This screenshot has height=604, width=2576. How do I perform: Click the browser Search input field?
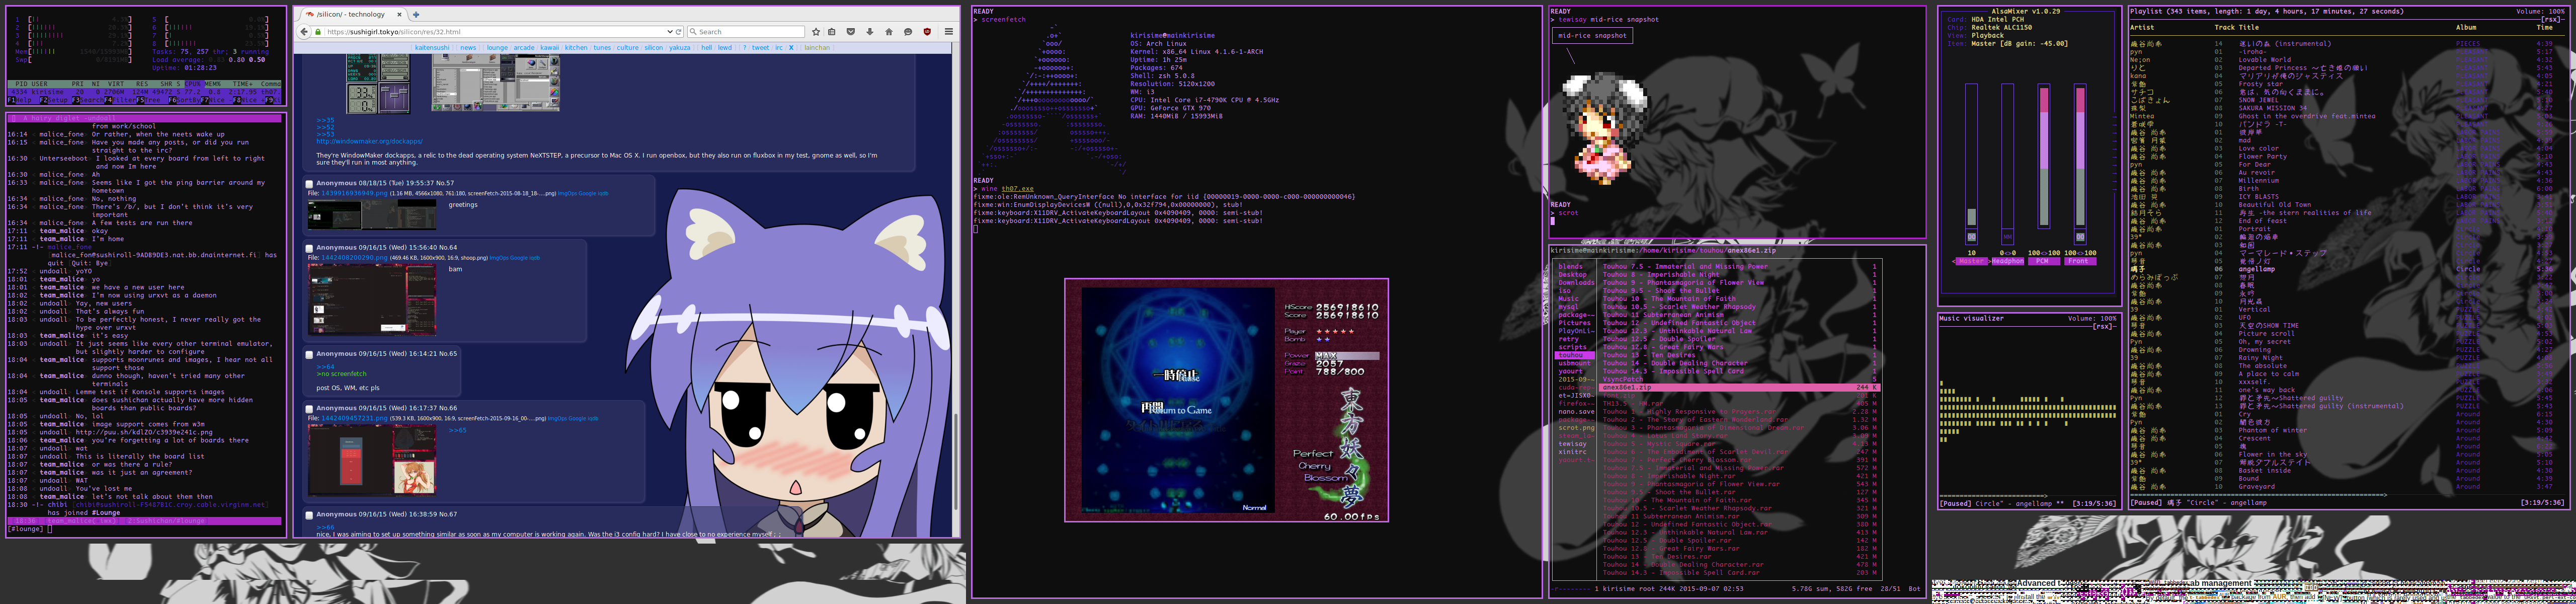point(750,32)
